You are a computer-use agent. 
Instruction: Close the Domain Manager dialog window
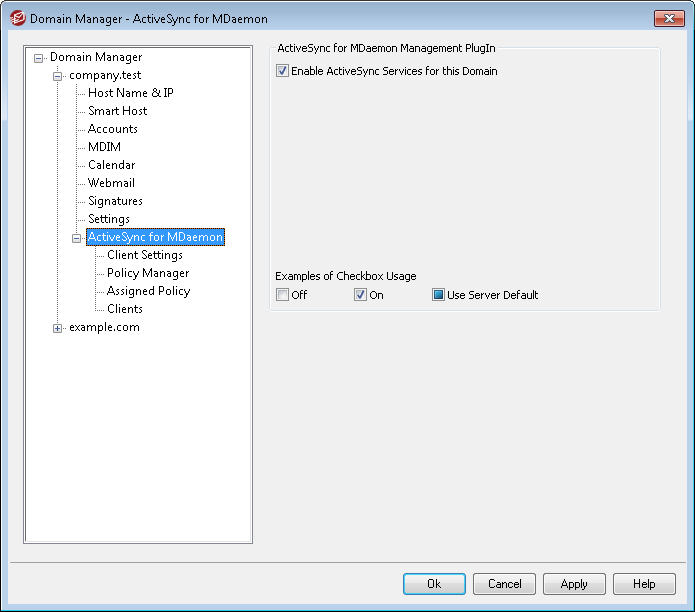pyautogui.click(x=669, y=18)
